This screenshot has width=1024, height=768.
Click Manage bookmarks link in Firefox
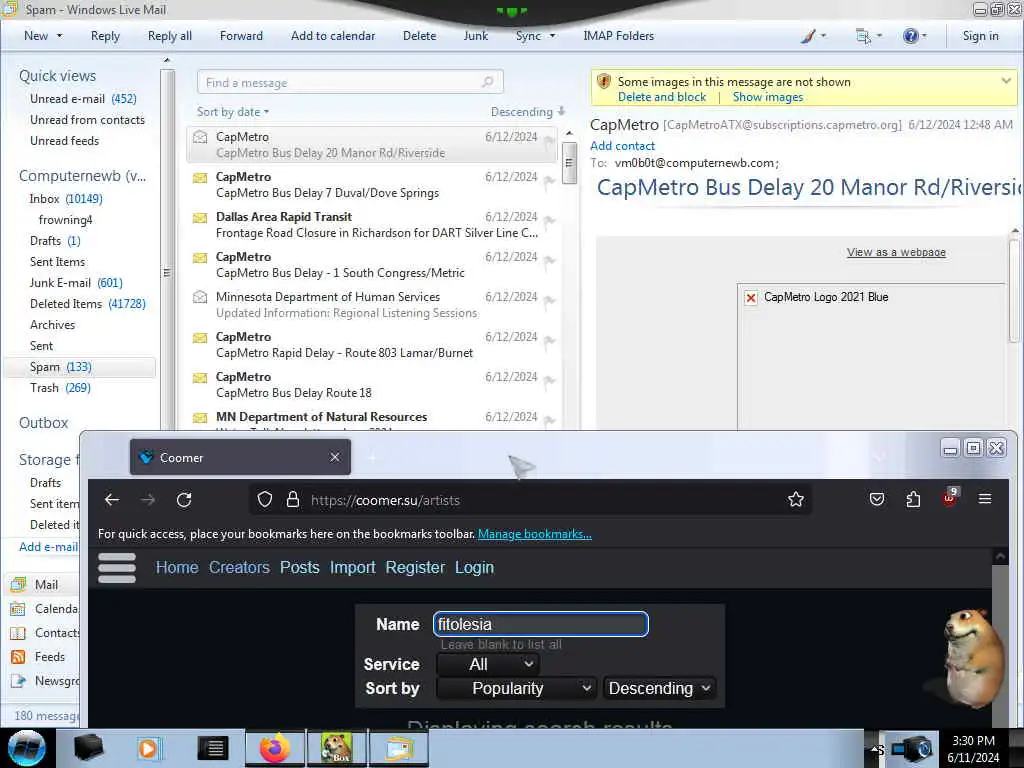(x=535, y=534)
